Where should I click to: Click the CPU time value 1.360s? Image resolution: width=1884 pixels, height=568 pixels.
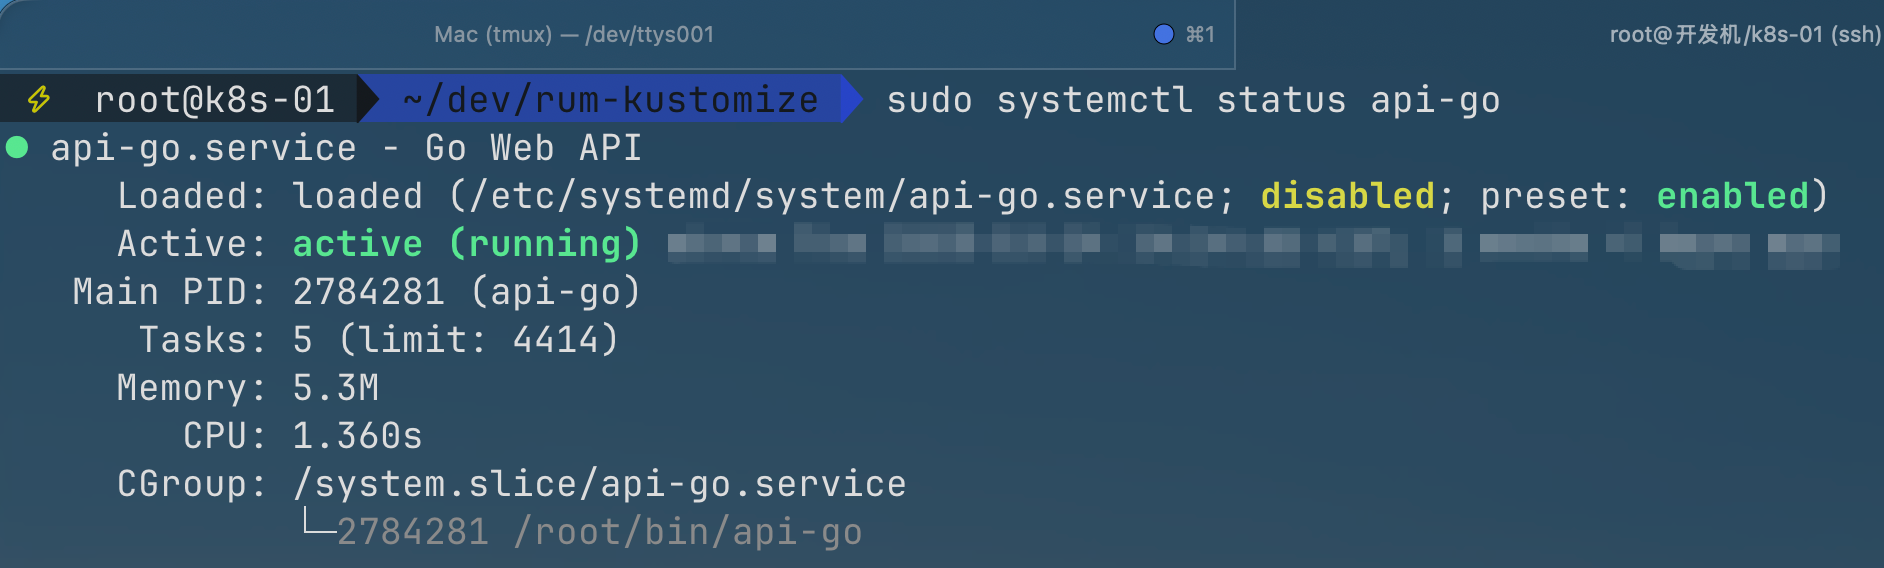pyautogui.click(x=357, y=436)
